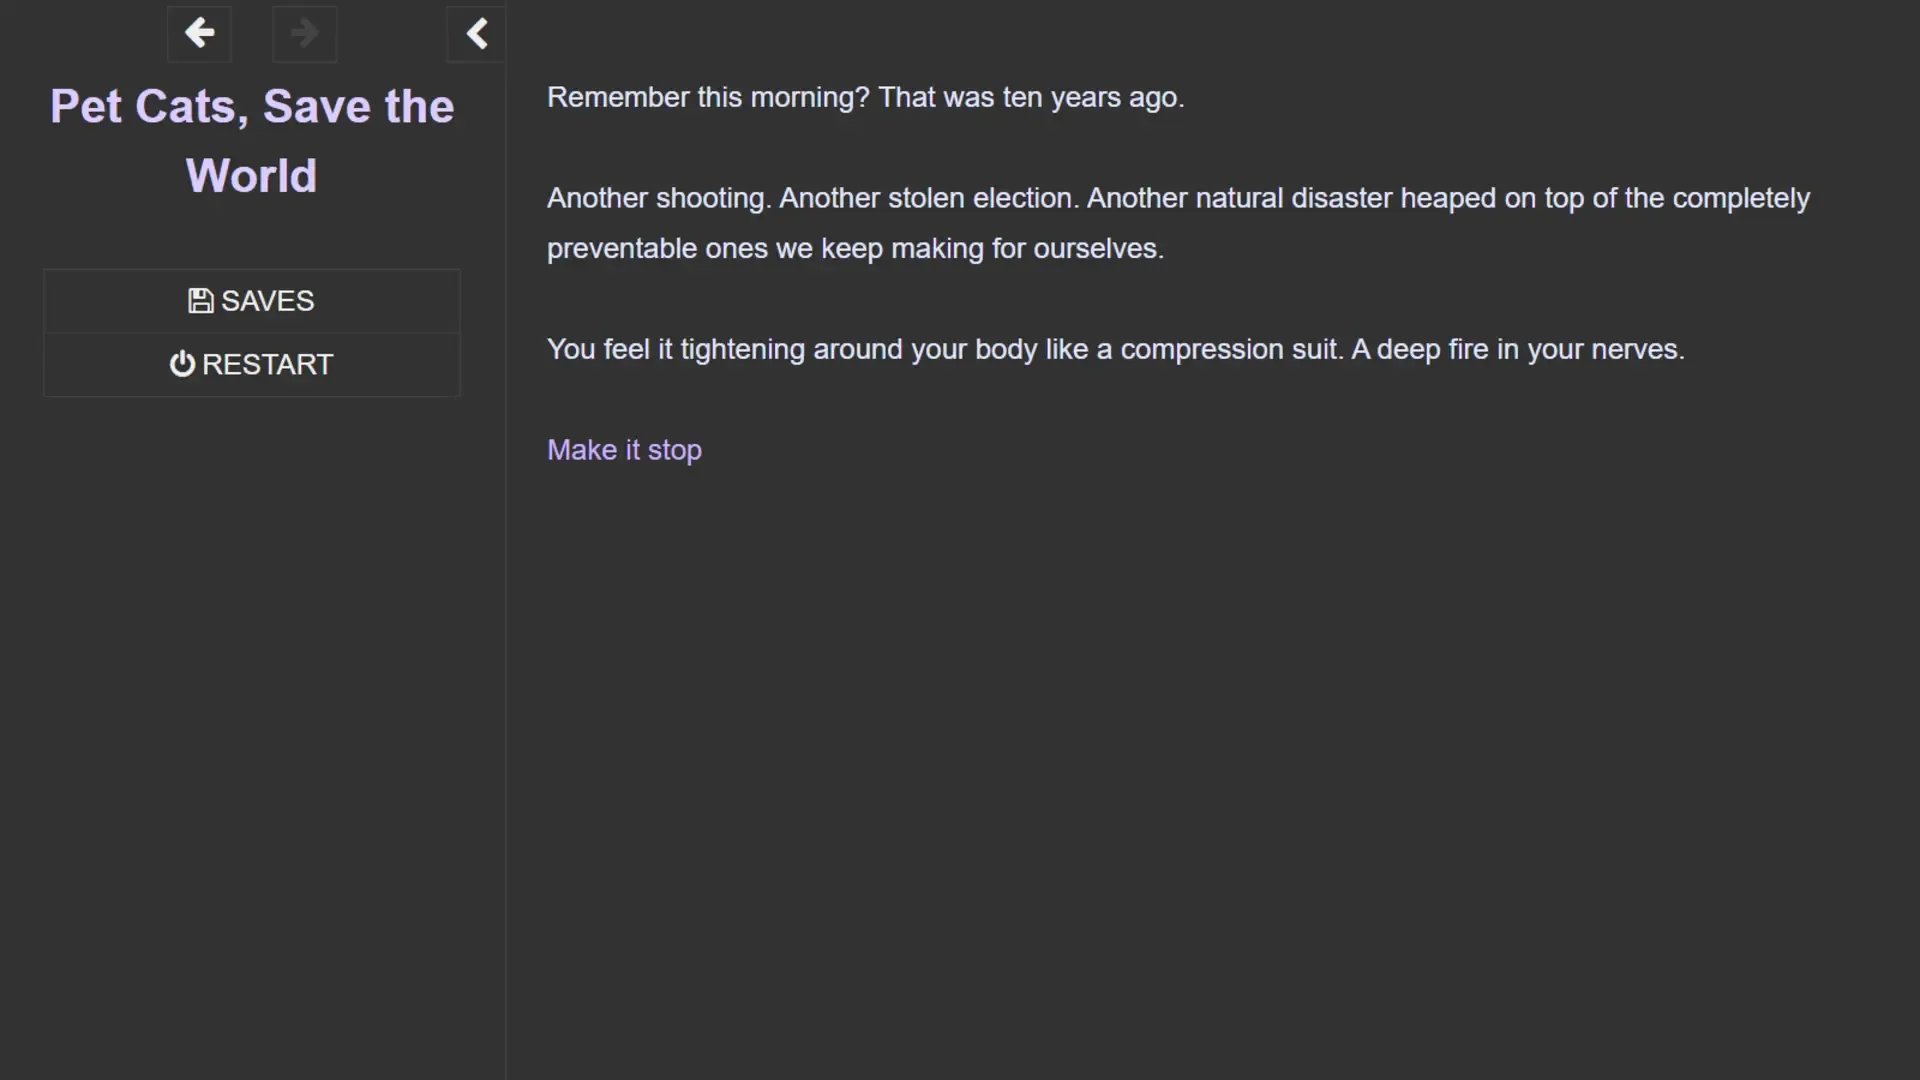
Task: Click the word 'World' in the title
Action: pyautogui.click(x=251, y=176)
